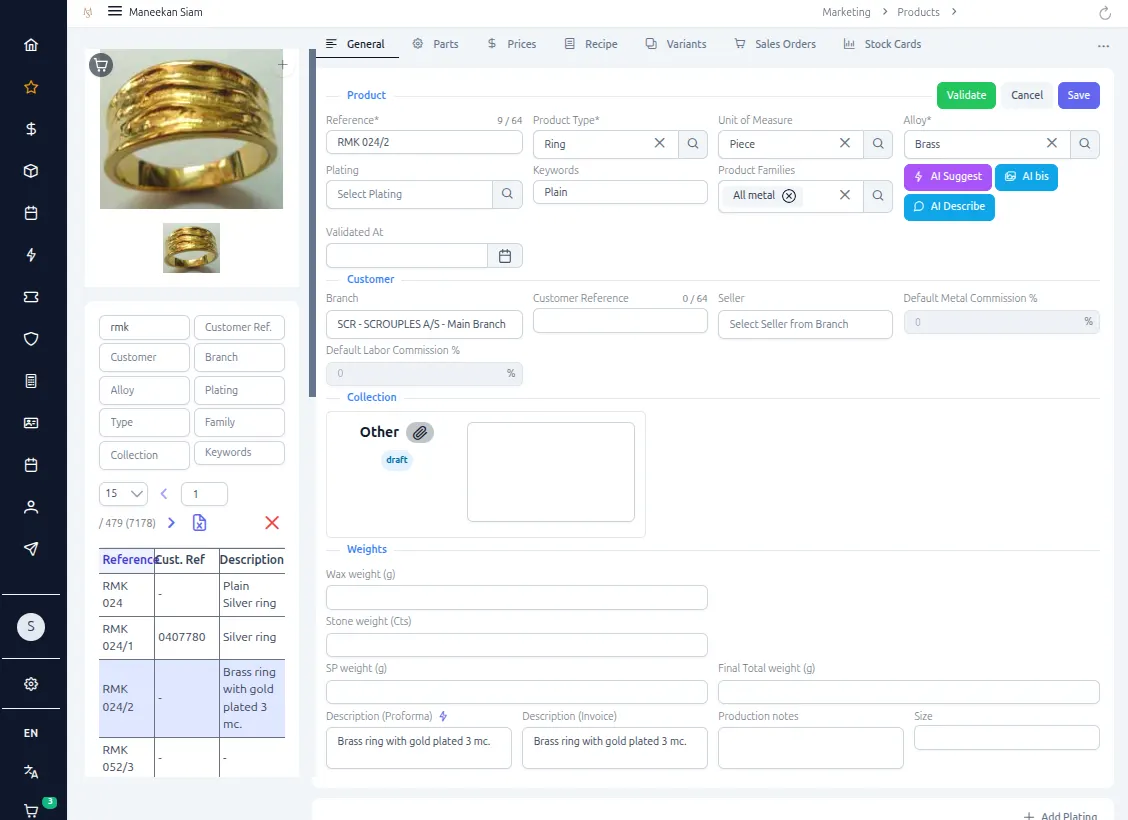The height and width of the screenshot is (820, 1128).
Task: Select the small ring thumbnail image
Action: [x=191, y=248]
